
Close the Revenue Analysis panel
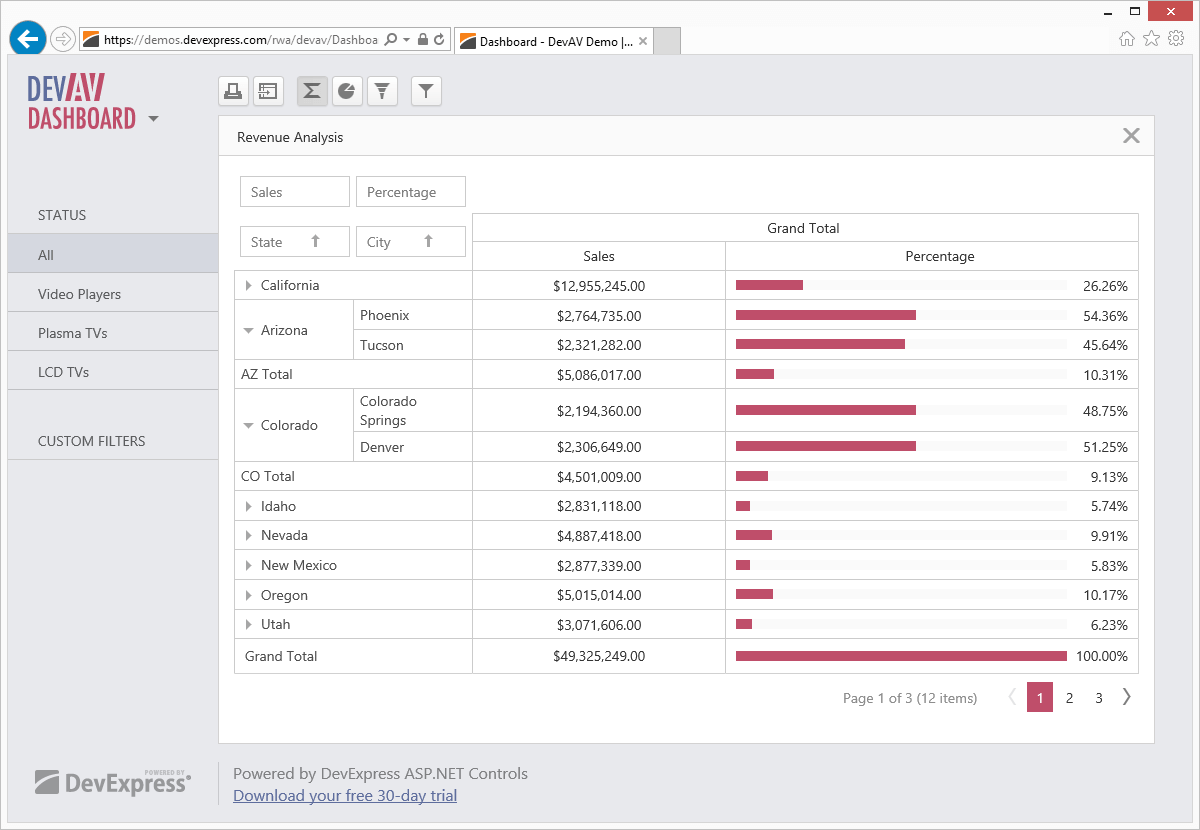point(1131,136)
